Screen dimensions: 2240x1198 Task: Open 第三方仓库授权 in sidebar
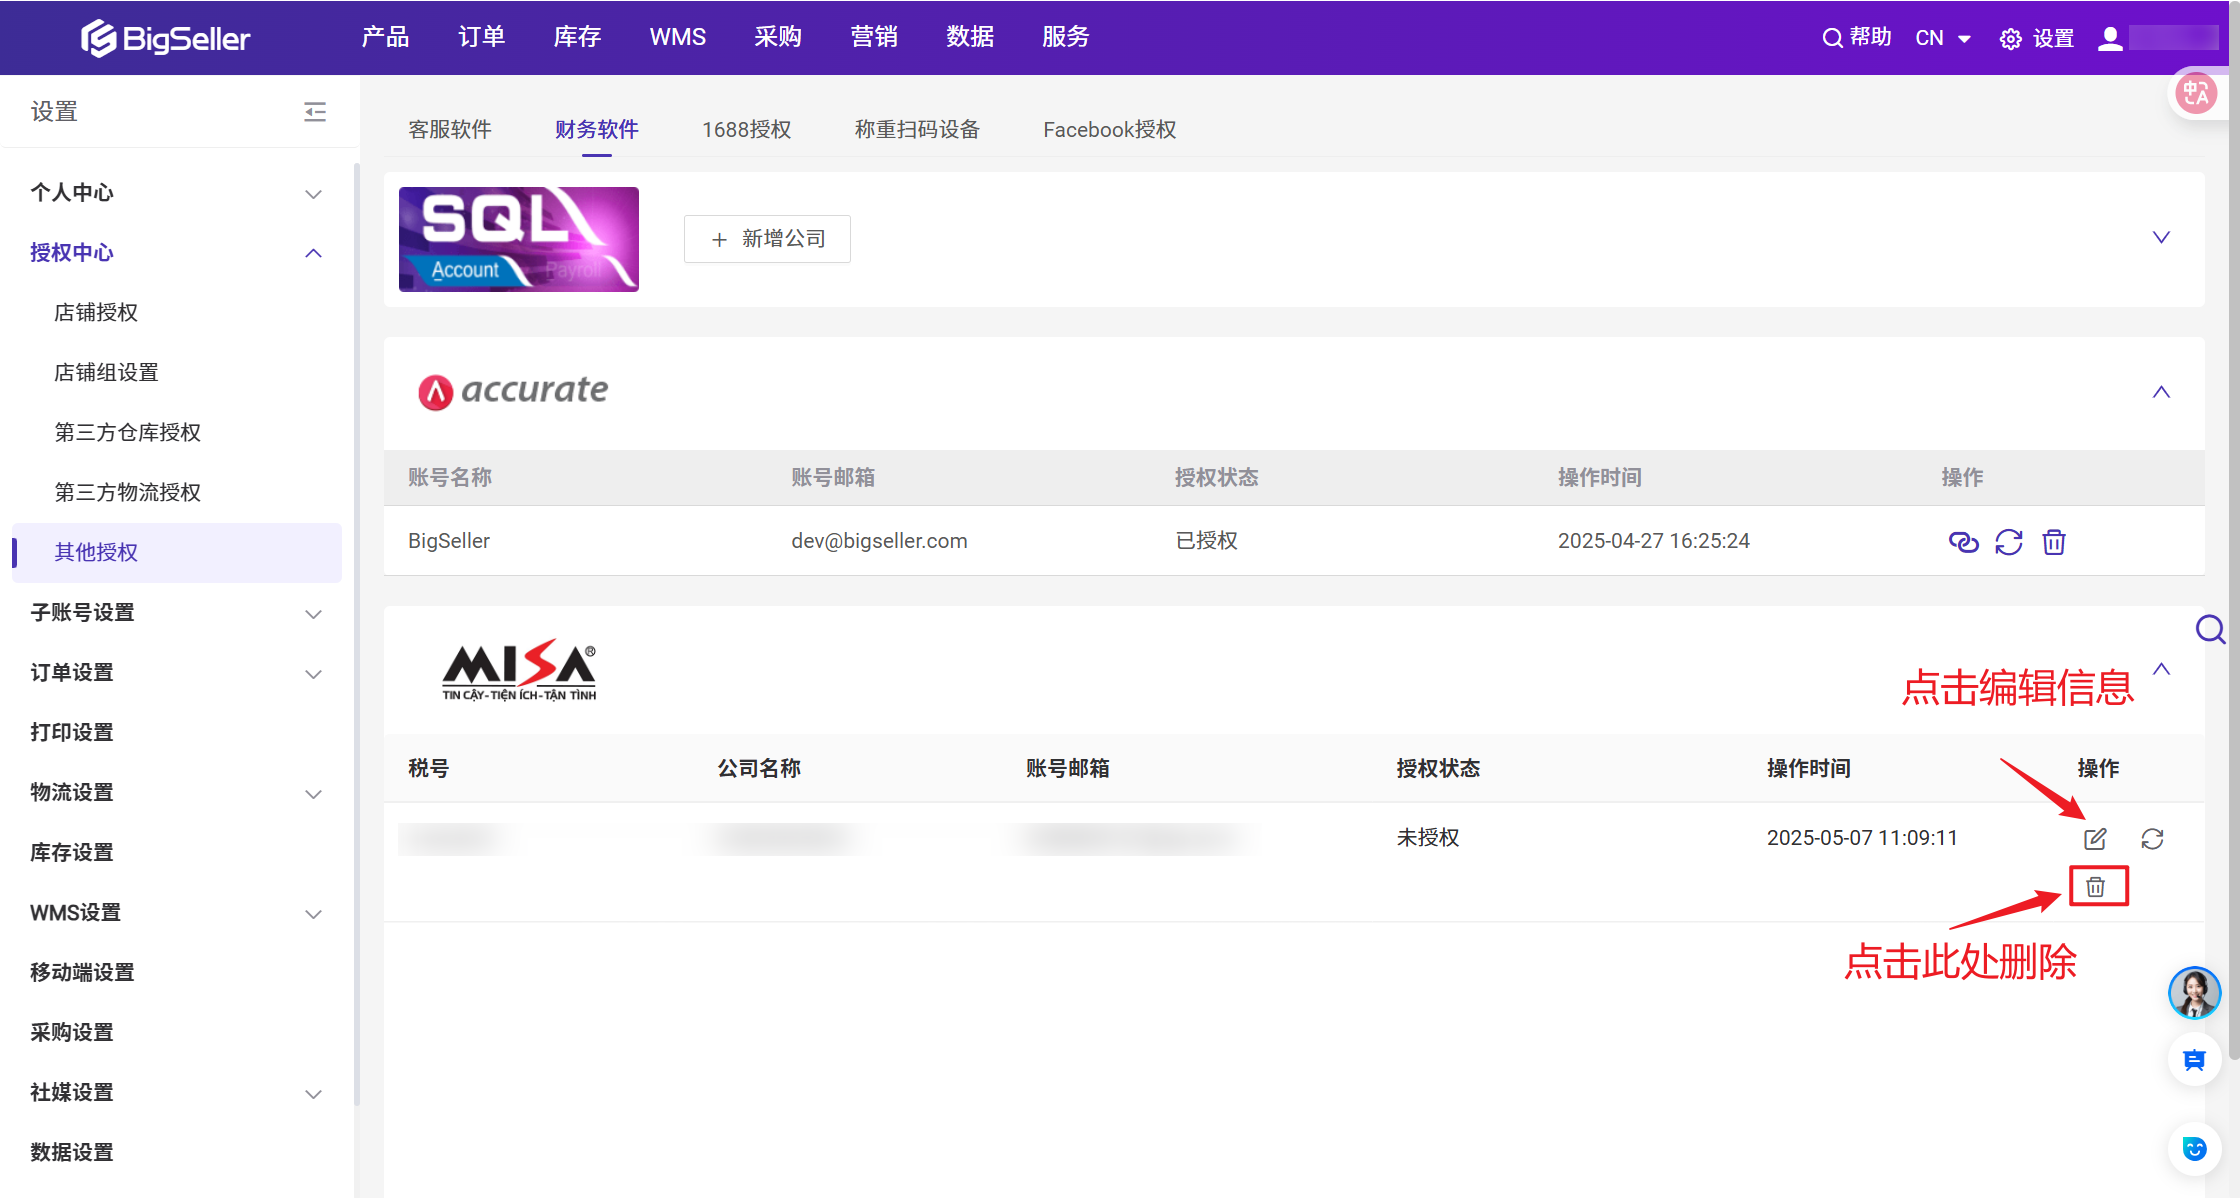pyautogui.click(x=128, y=433)
